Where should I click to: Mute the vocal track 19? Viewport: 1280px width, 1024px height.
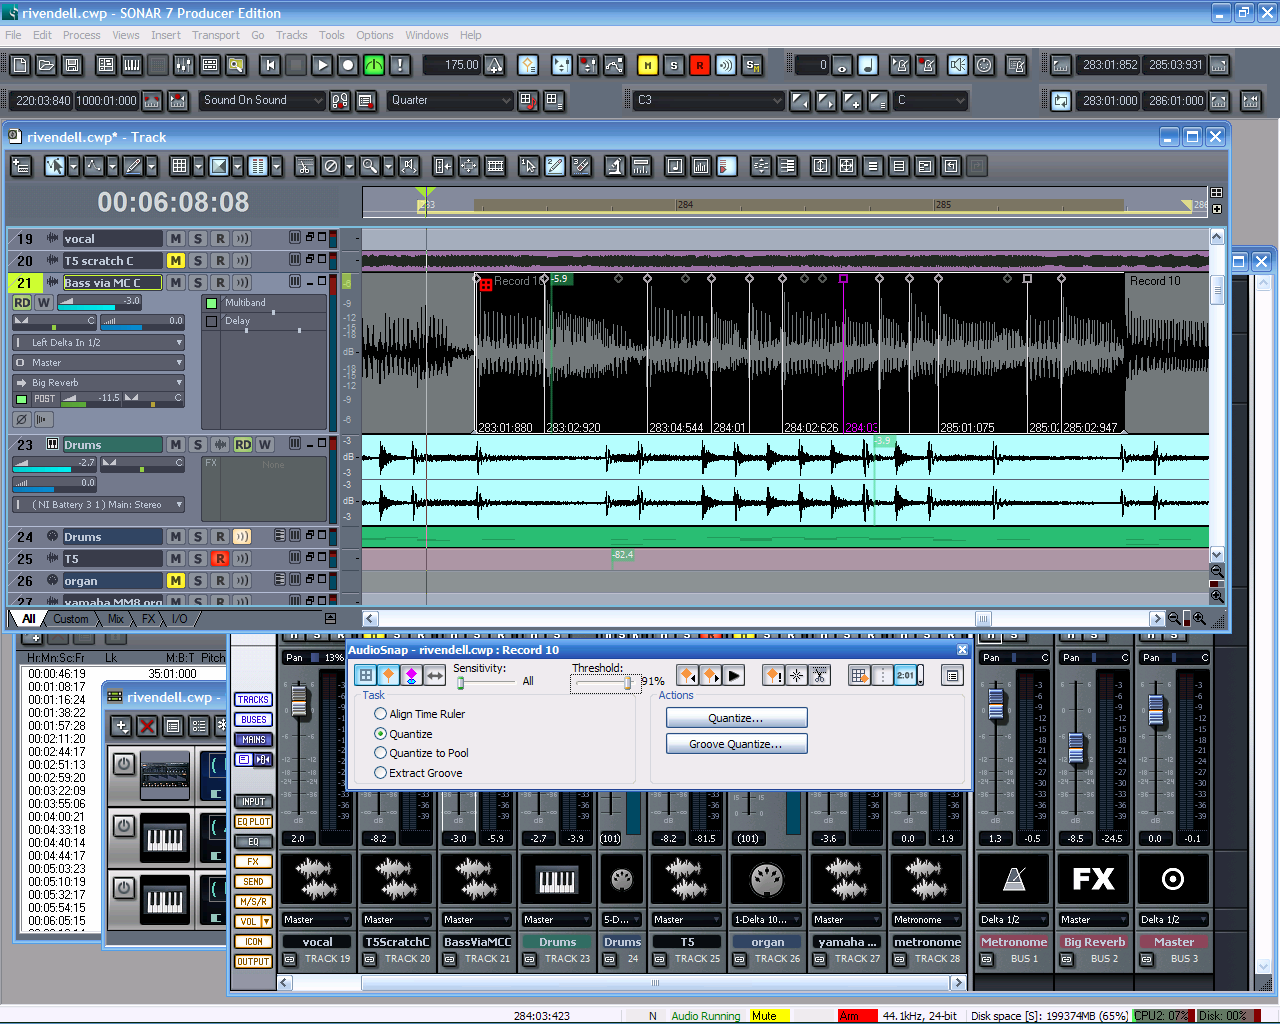176,239
